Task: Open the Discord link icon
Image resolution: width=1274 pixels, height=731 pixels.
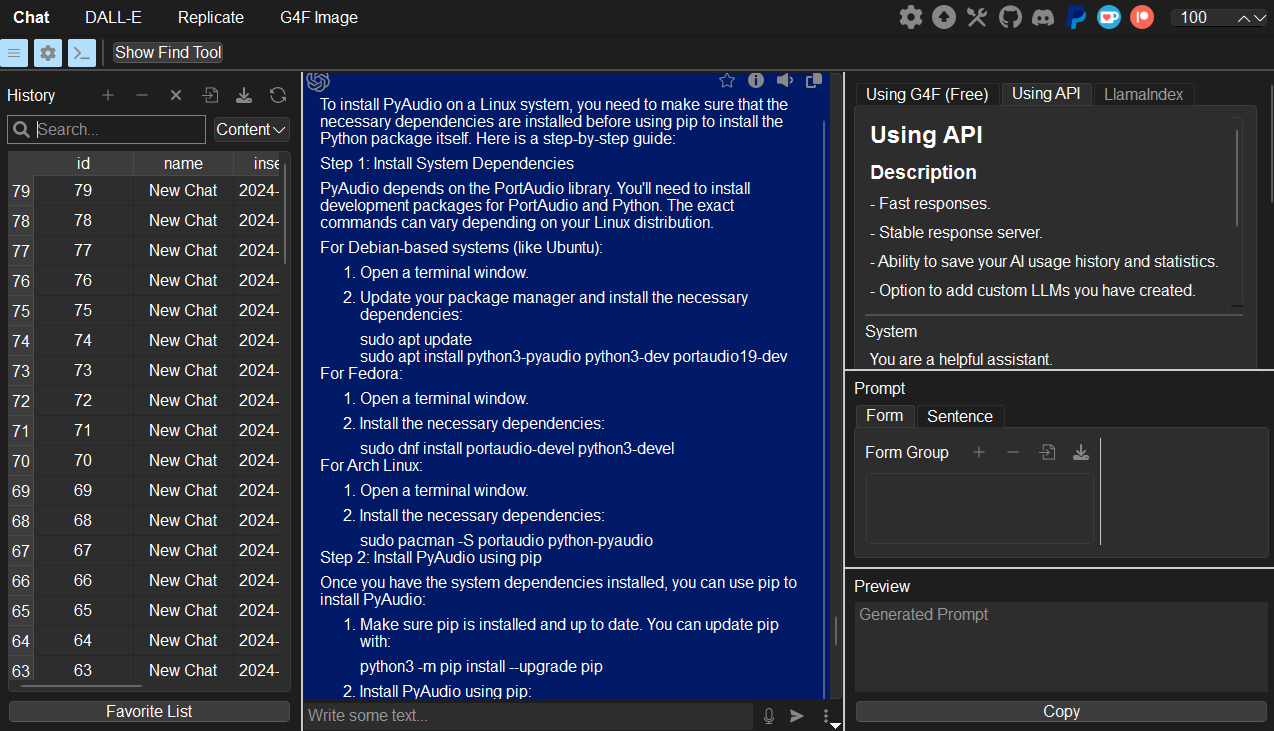Action: pyautogui.click(x=1043, y=17)
